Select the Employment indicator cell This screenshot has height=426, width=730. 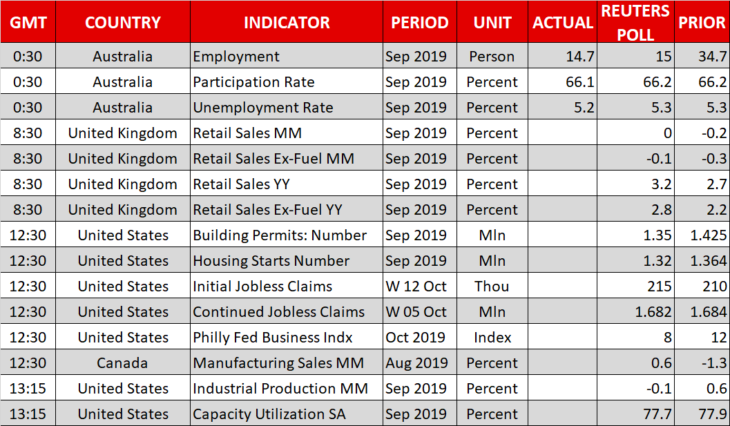coord(286,56)
